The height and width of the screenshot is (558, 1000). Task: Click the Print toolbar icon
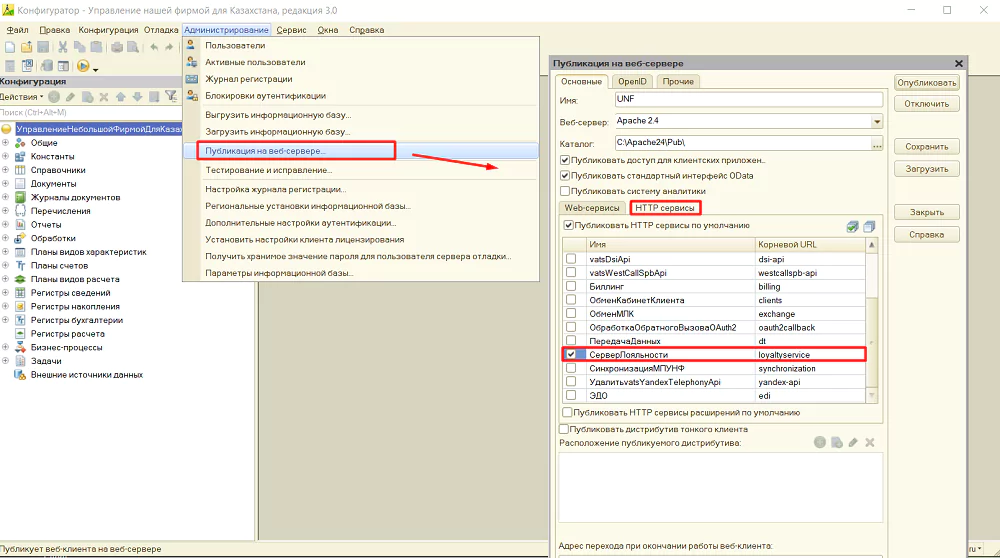point(117,47)
